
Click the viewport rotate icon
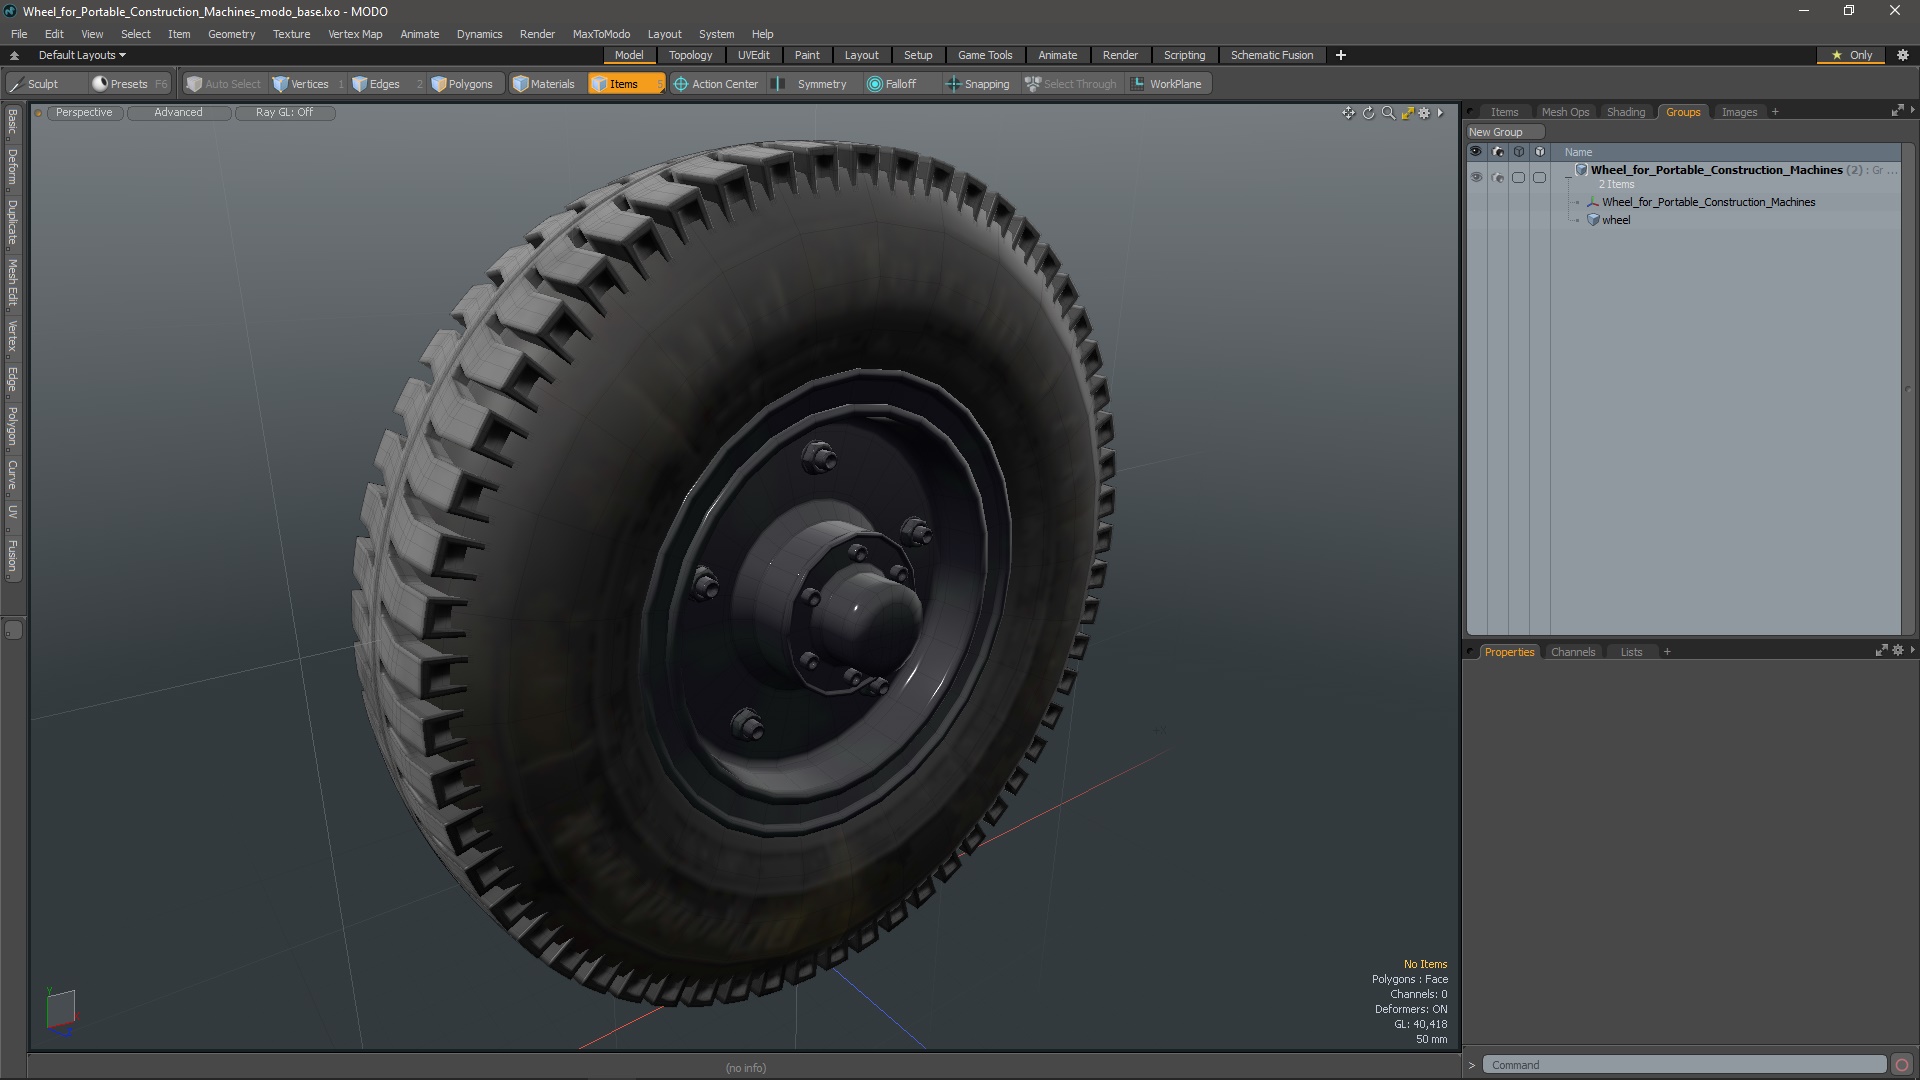click(x=1368, y=113)
